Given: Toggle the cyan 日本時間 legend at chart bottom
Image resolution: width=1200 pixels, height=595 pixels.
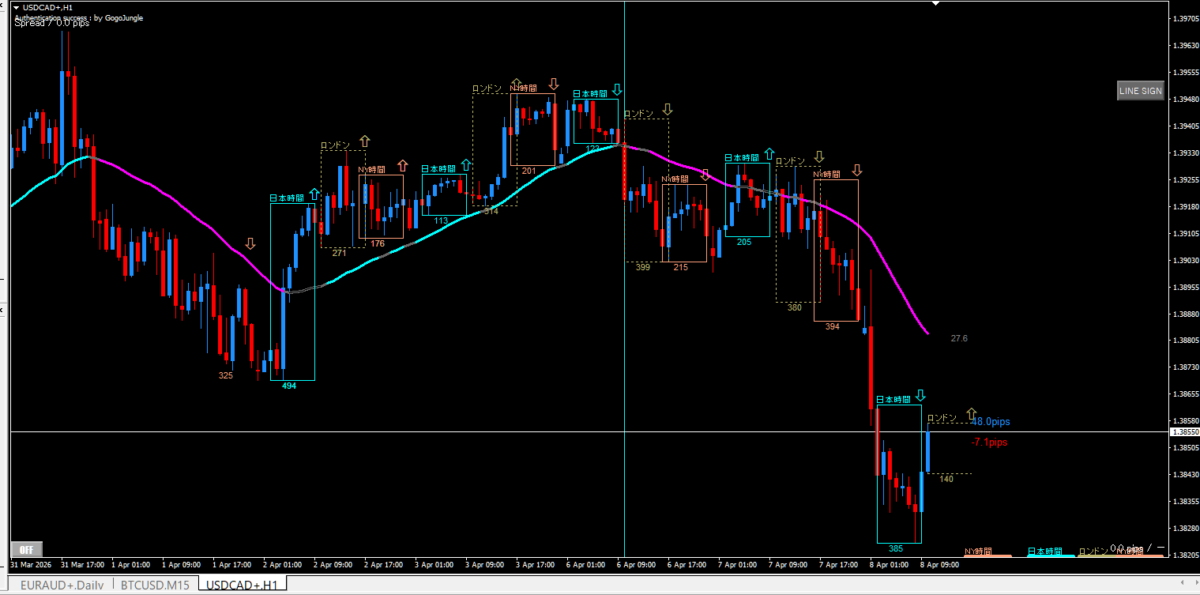Looking at the screenshot, I should 1043,551.
